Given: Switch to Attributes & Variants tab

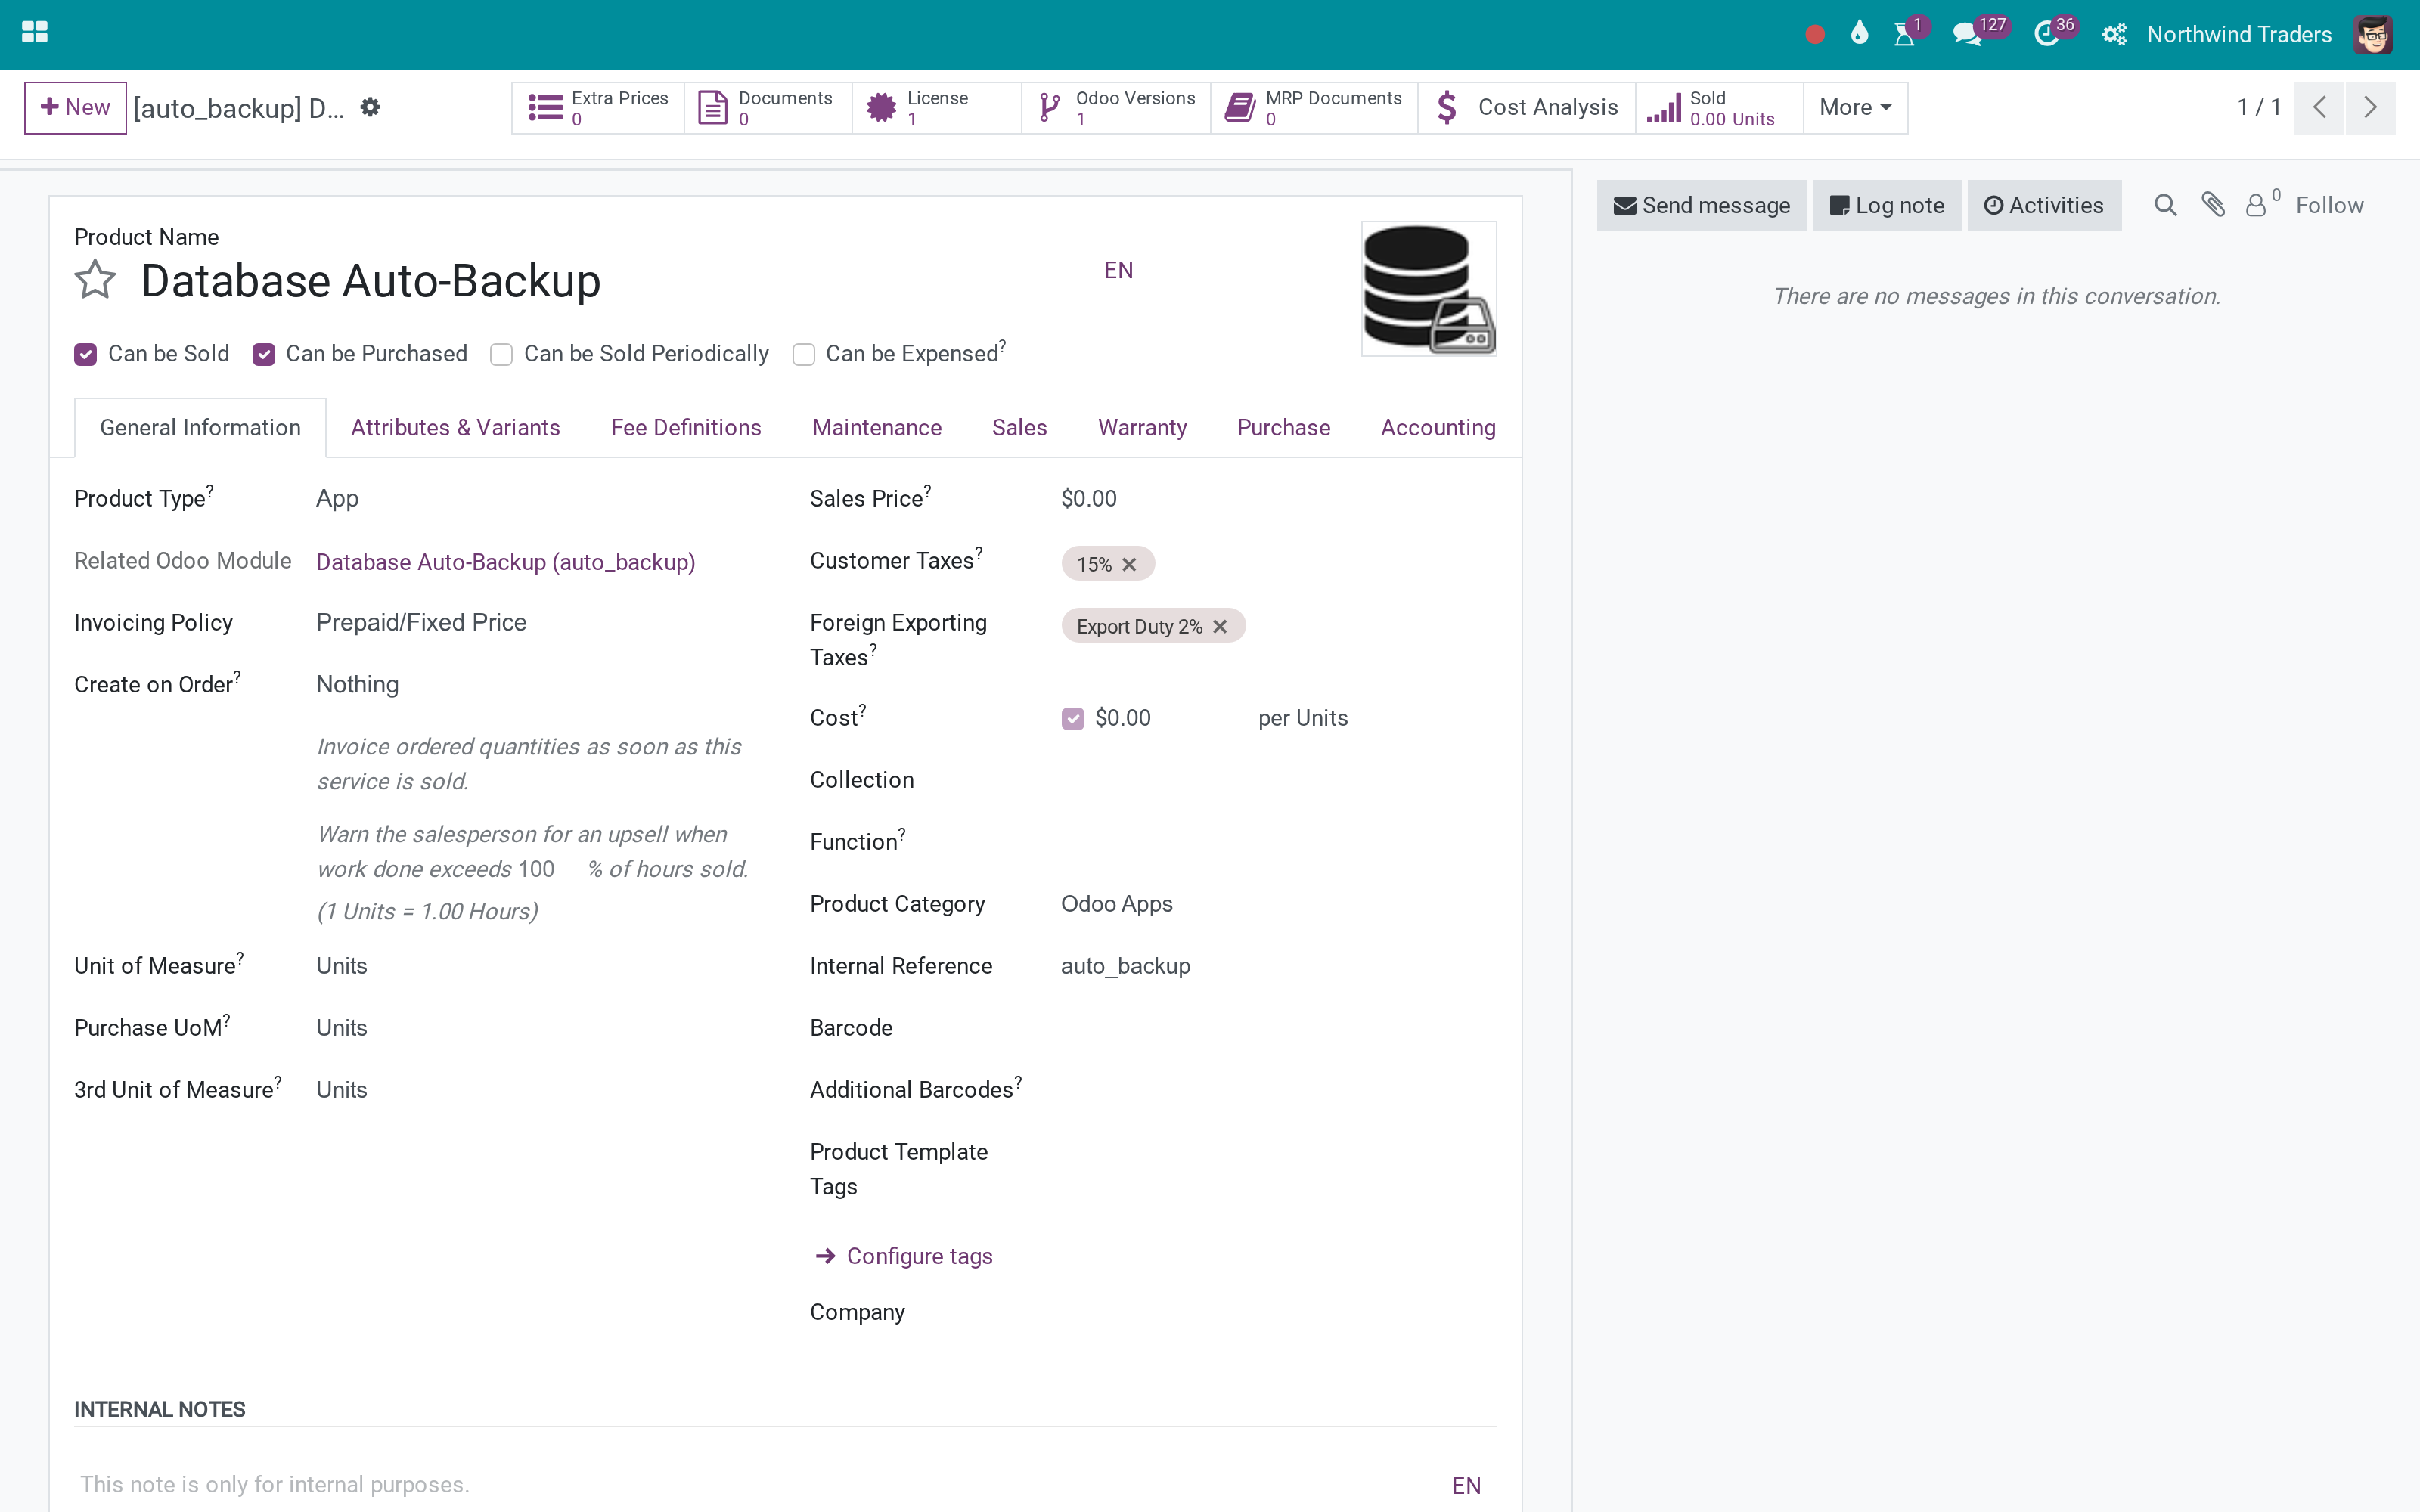Looking at the screenshot, I should (455, 428).
